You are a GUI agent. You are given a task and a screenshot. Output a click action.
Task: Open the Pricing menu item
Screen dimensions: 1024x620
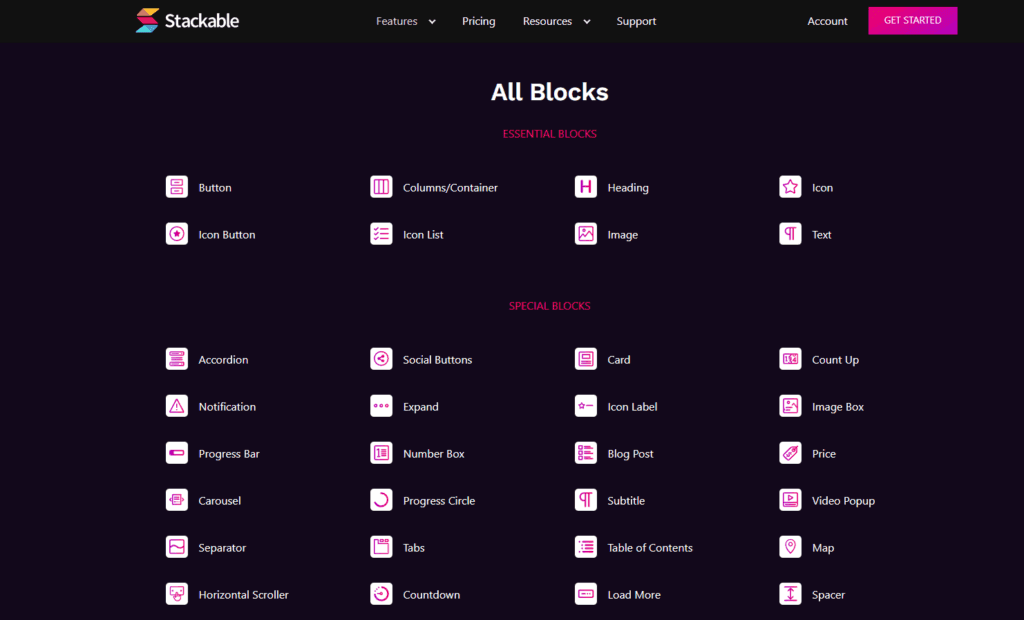pos(479,21)
